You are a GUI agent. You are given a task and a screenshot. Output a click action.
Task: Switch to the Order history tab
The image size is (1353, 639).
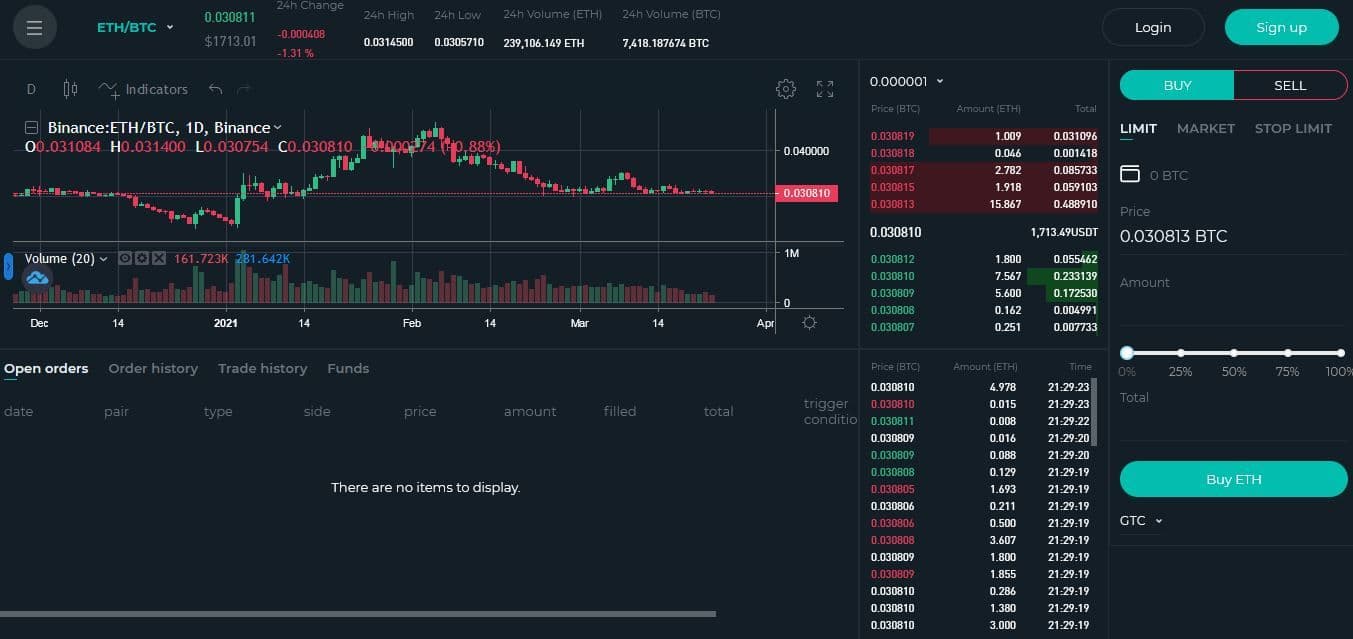pos(153,368)
